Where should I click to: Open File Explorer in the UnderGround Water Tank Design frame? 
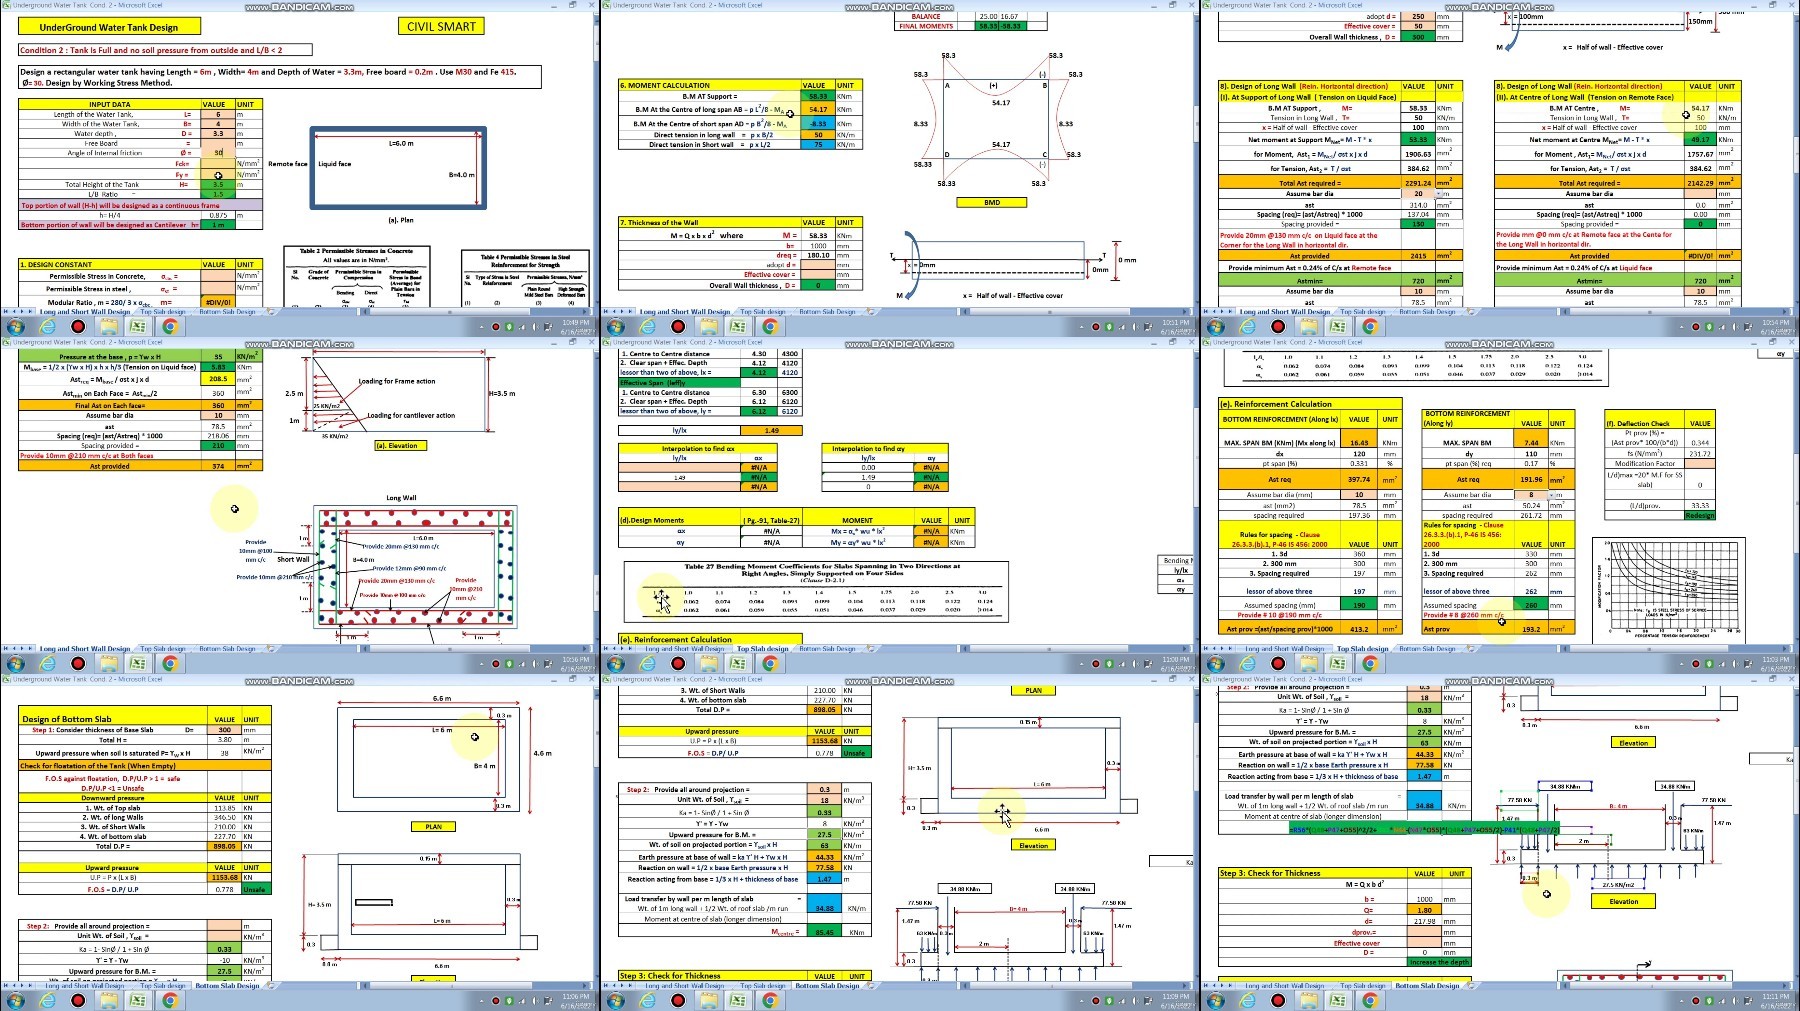point(108,326)
